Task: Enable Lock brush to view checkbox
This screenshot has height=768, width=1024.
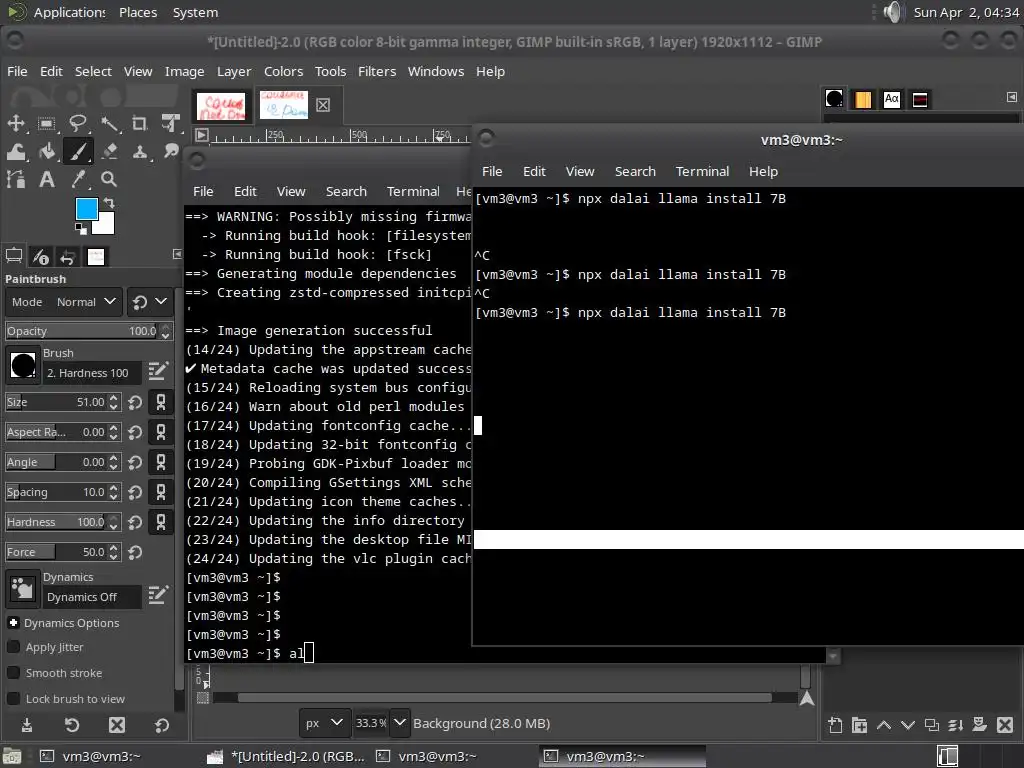Action: tap(13, 699)
